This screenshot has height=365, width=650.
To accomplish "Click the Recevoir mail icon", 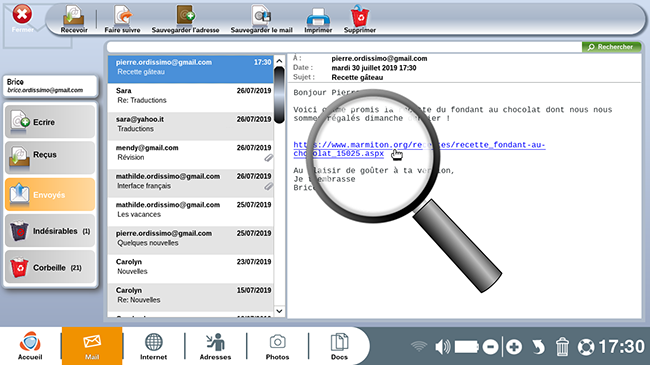I will [74, 19].
